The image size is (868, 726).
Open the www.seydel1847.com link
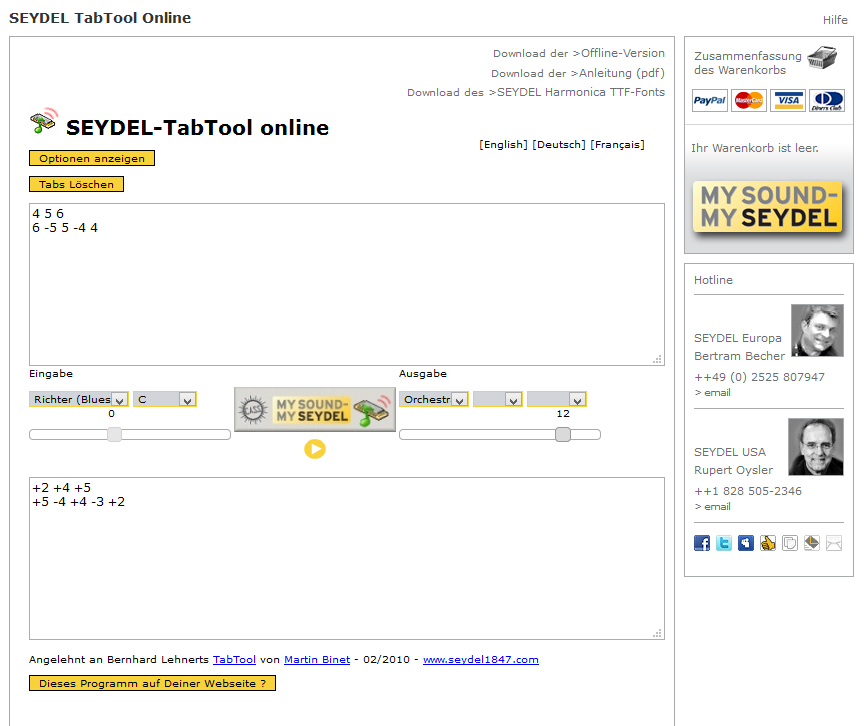(480, 660)
